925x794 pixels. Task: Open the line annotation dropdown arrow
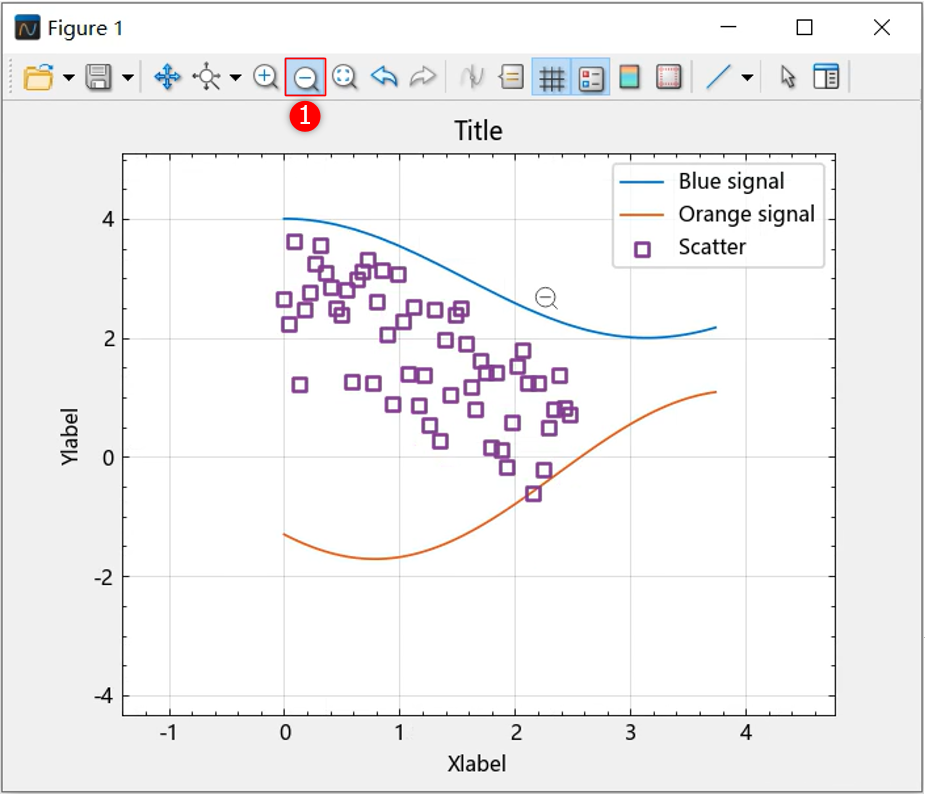tap(747, 78)
